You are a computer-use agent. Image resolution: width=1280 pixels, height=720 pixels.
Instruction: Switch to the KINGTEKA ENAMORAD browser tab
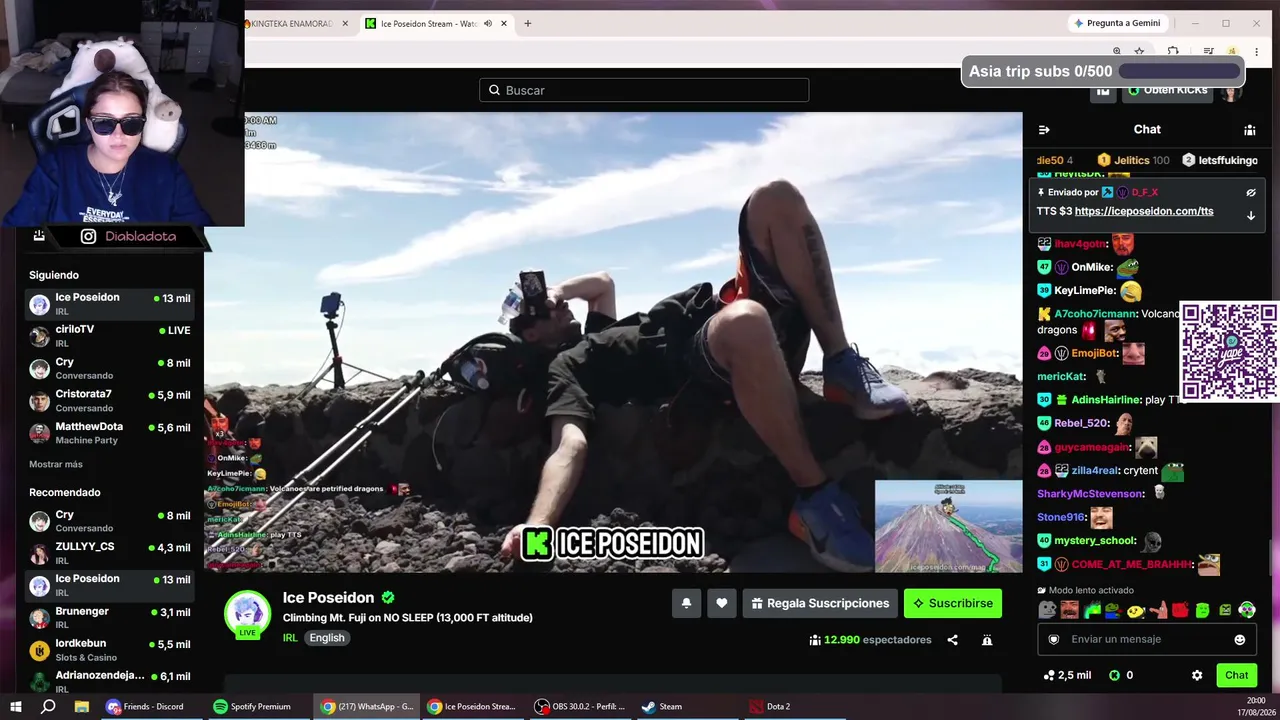tap(290, 24)
